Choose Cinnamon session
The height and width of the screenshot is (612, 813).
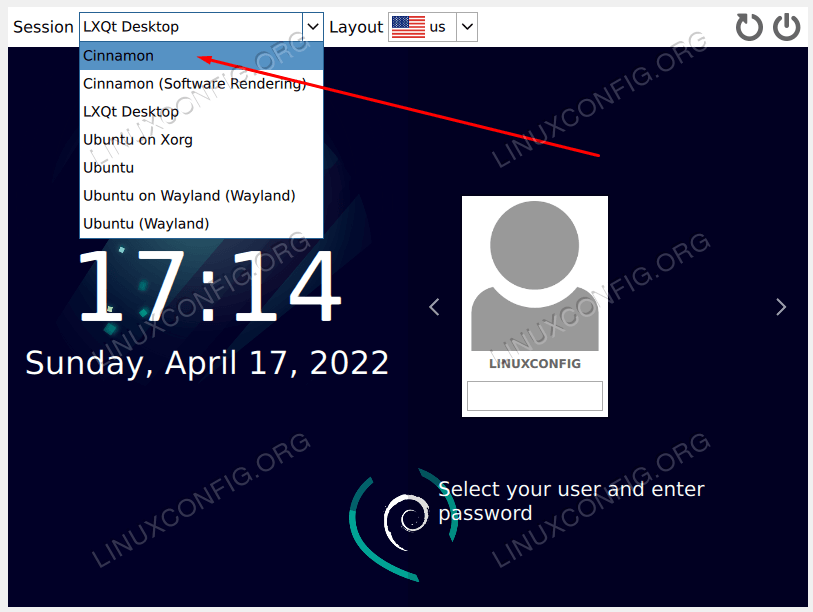(x=201, y=55)
